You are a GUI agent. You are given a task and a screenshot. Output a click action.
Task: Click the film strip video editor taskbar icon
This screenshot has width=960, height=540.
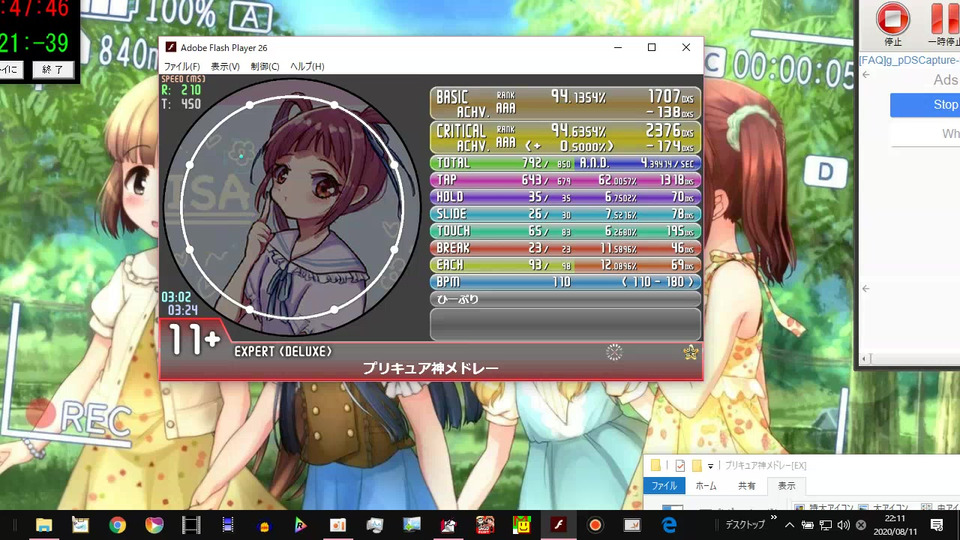click(x=191, y=525)
